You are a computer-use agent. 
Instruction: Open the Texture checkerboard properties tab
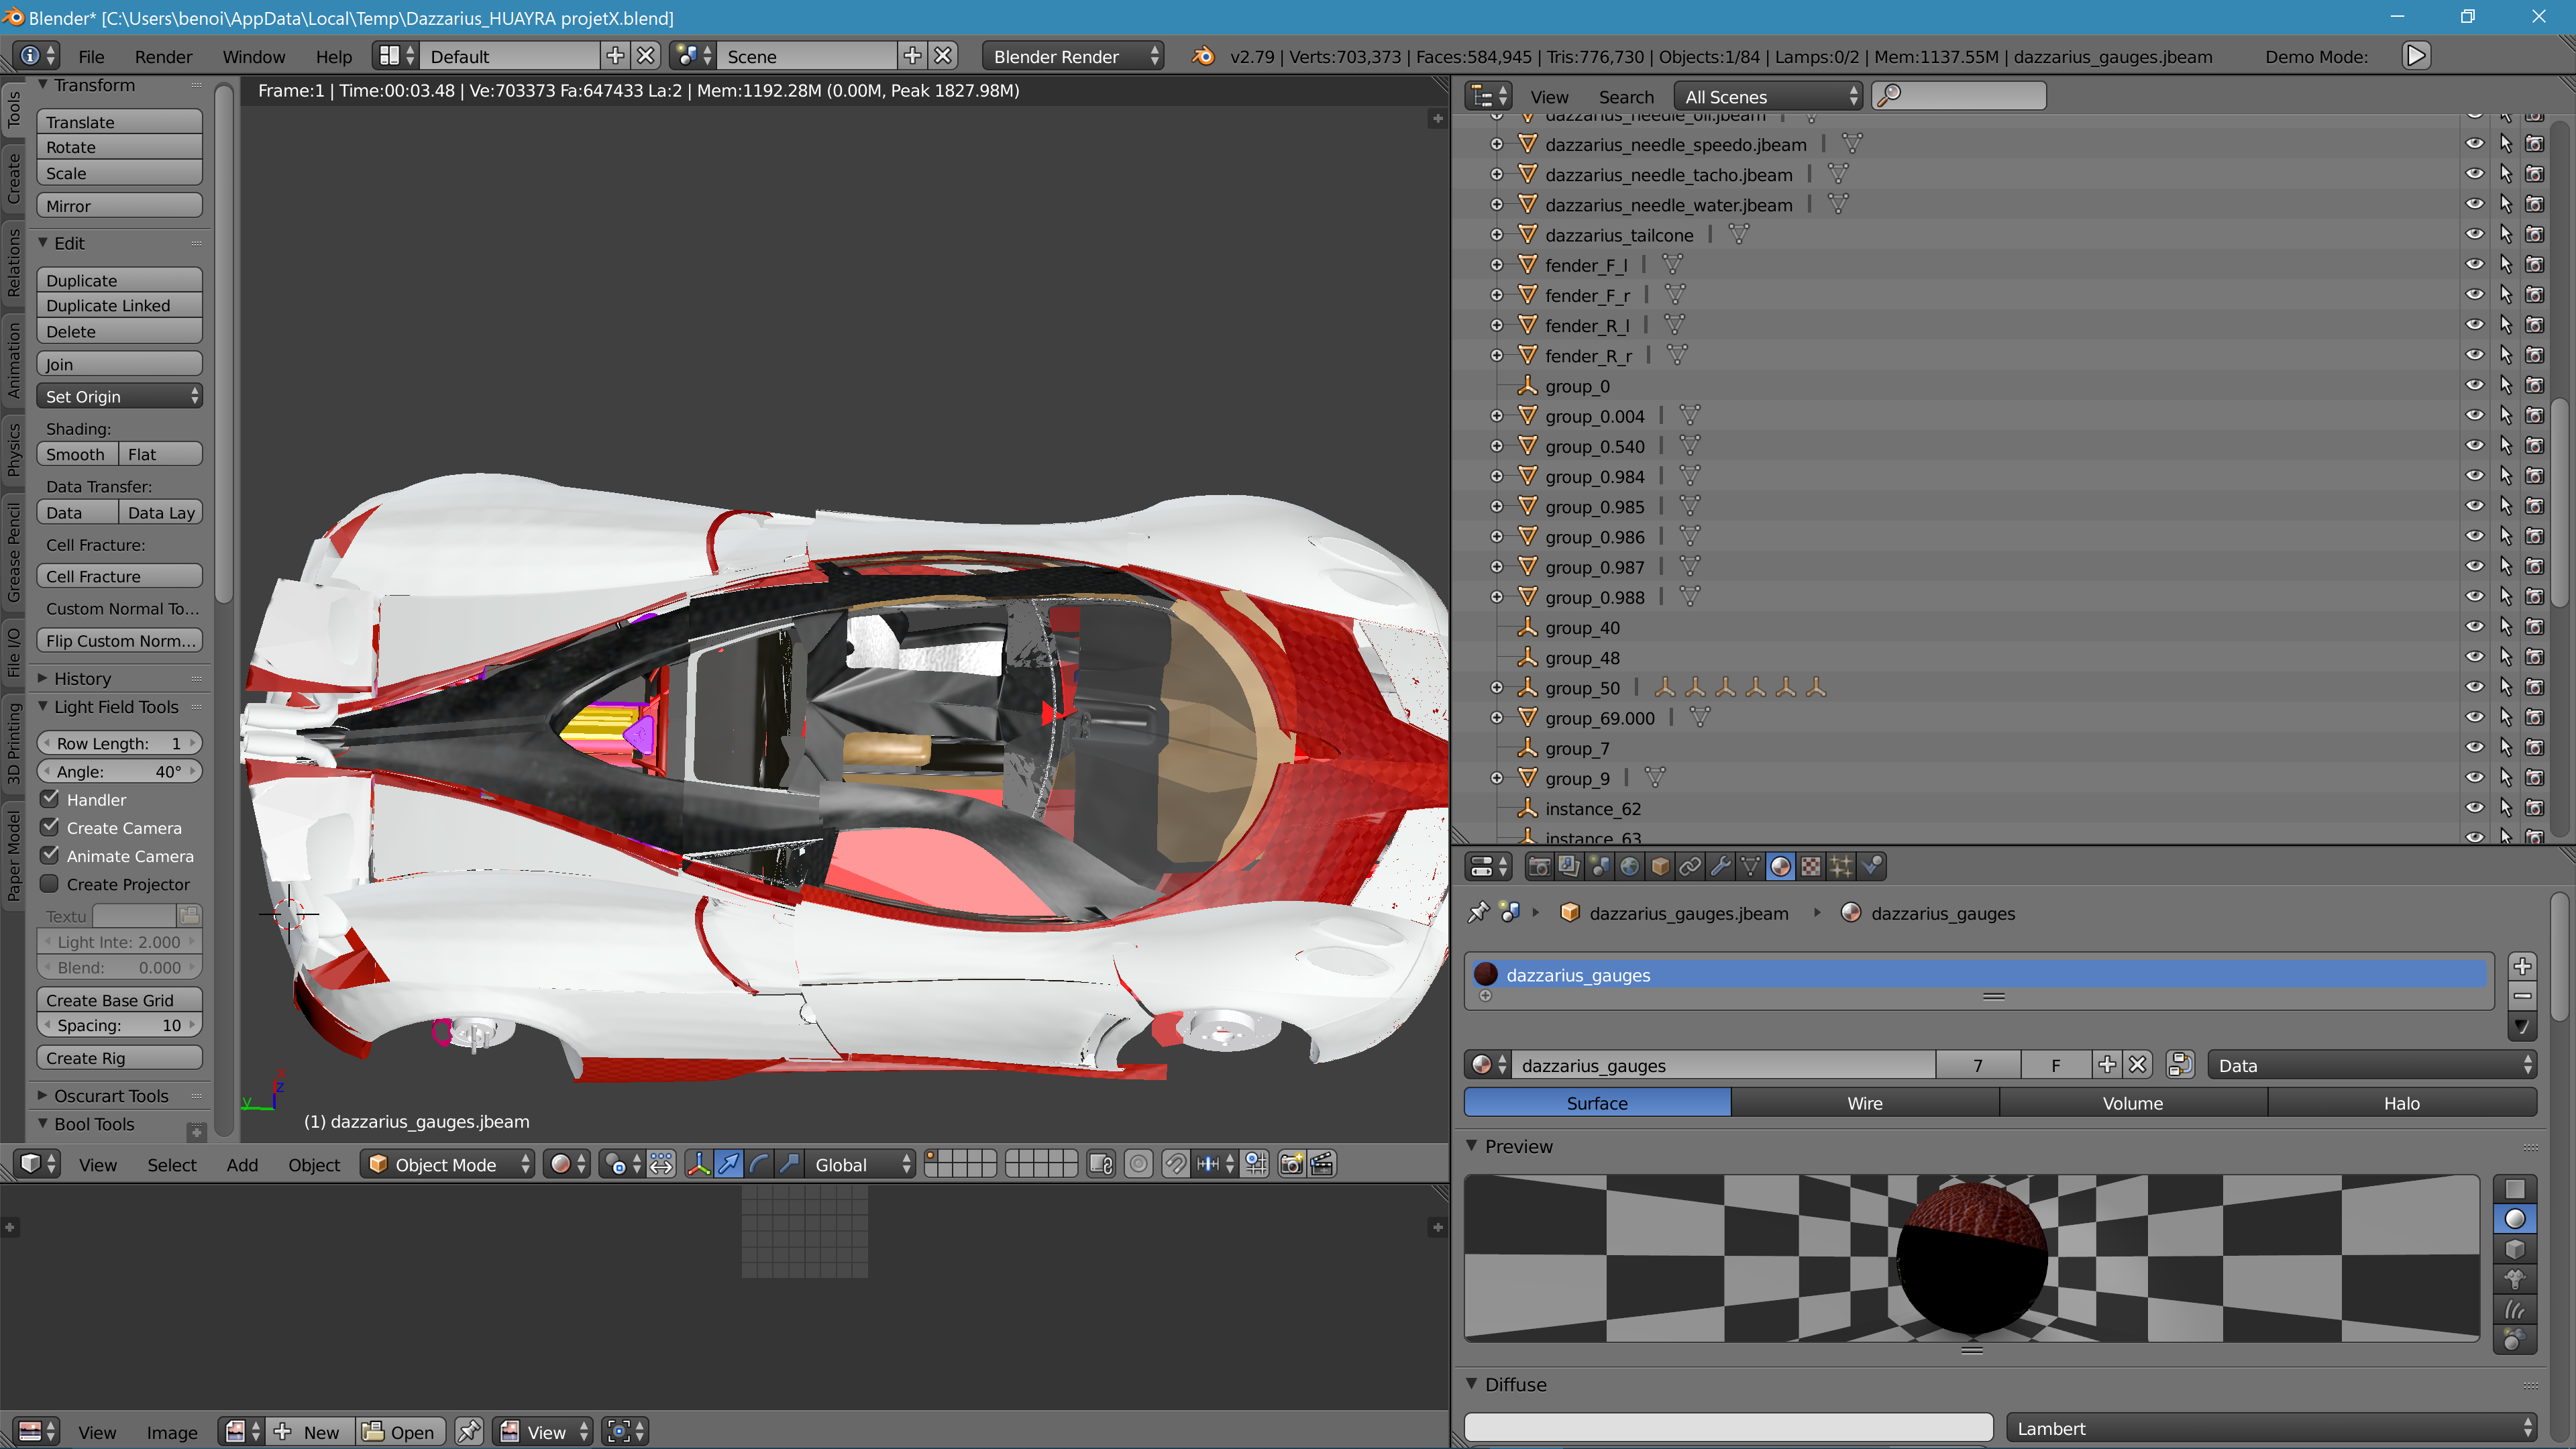point(1810,867)
